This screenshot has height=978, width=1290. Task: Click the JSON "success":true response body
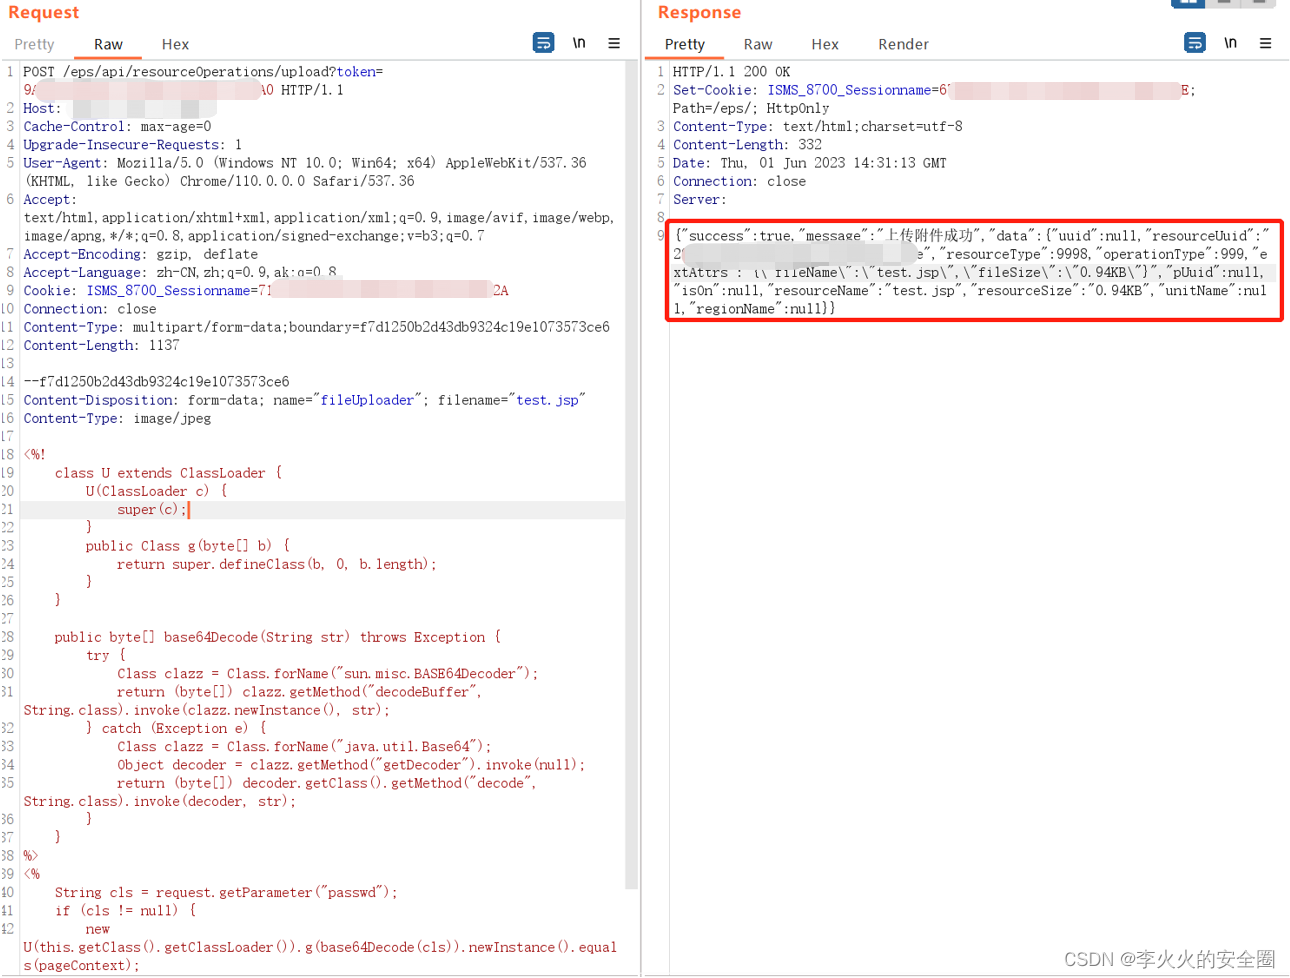click(x=974, y=272)
